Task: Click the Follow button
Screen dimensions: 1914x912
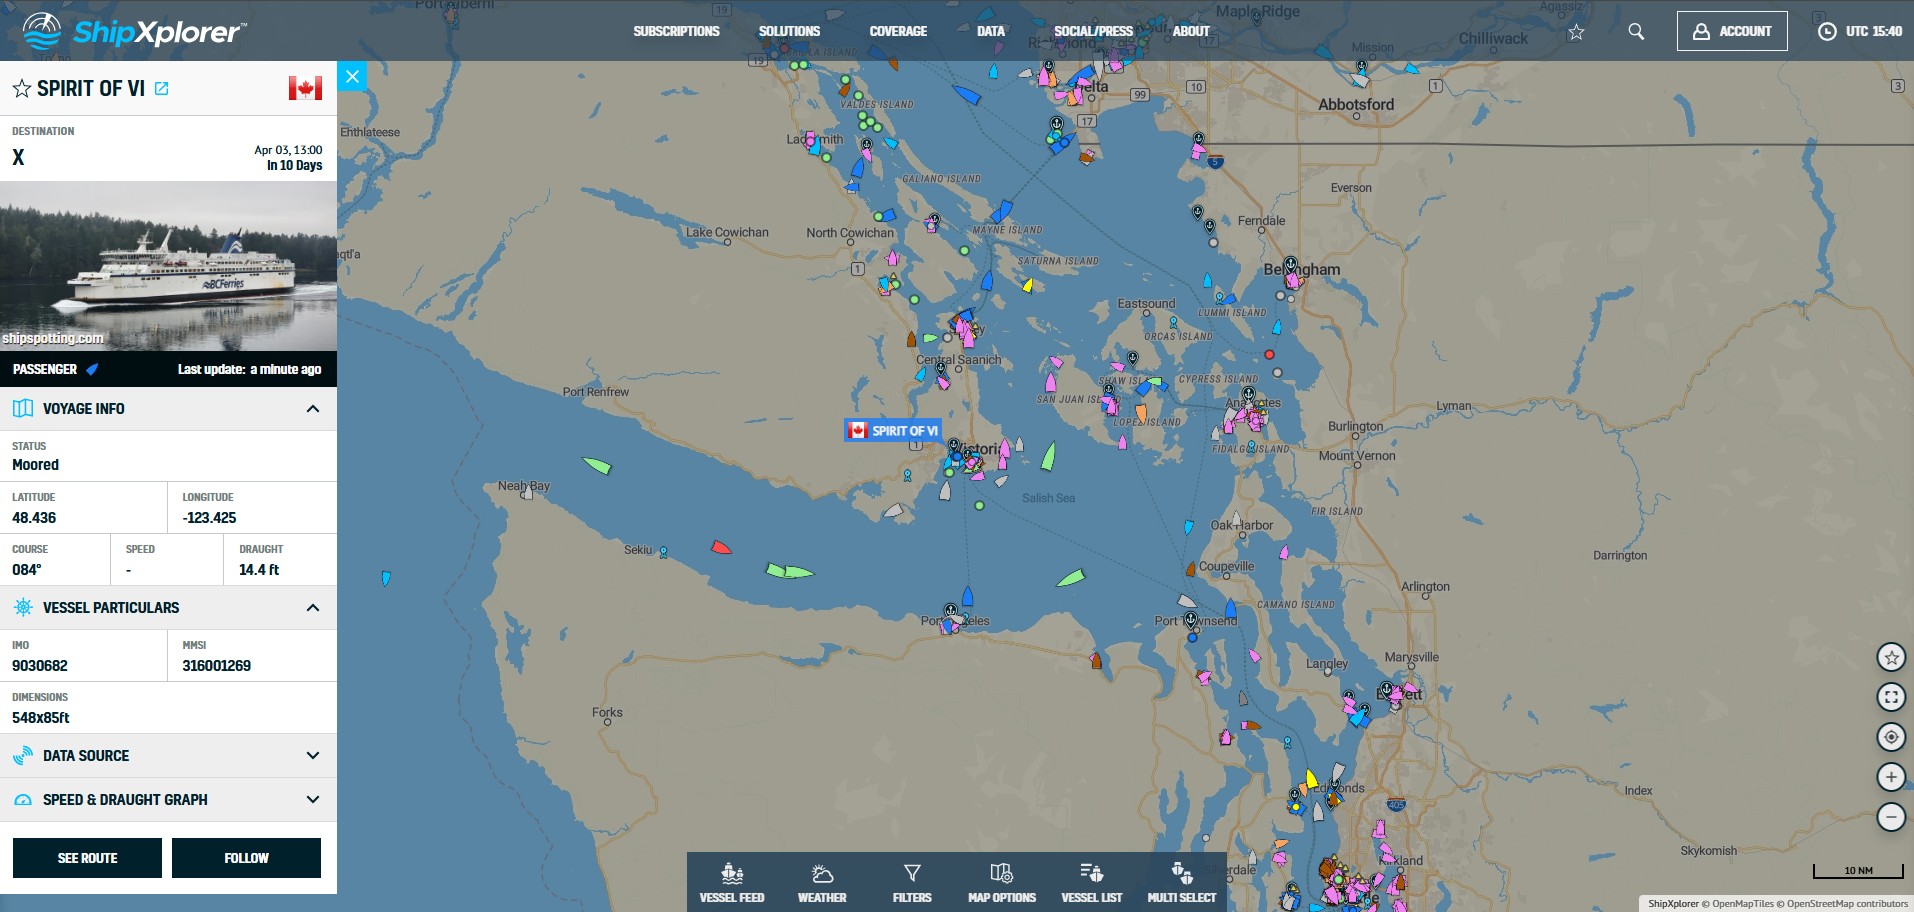Action: pyautogui.click(x=246, y=858)
